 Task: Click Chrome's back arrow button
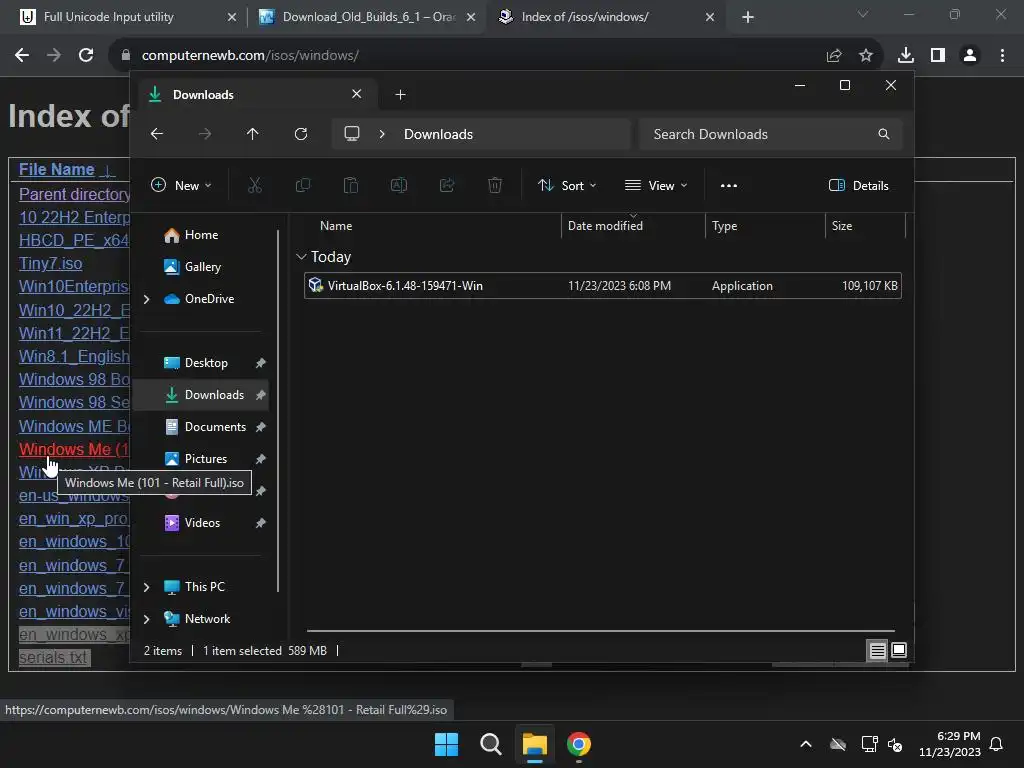point(22,56)
